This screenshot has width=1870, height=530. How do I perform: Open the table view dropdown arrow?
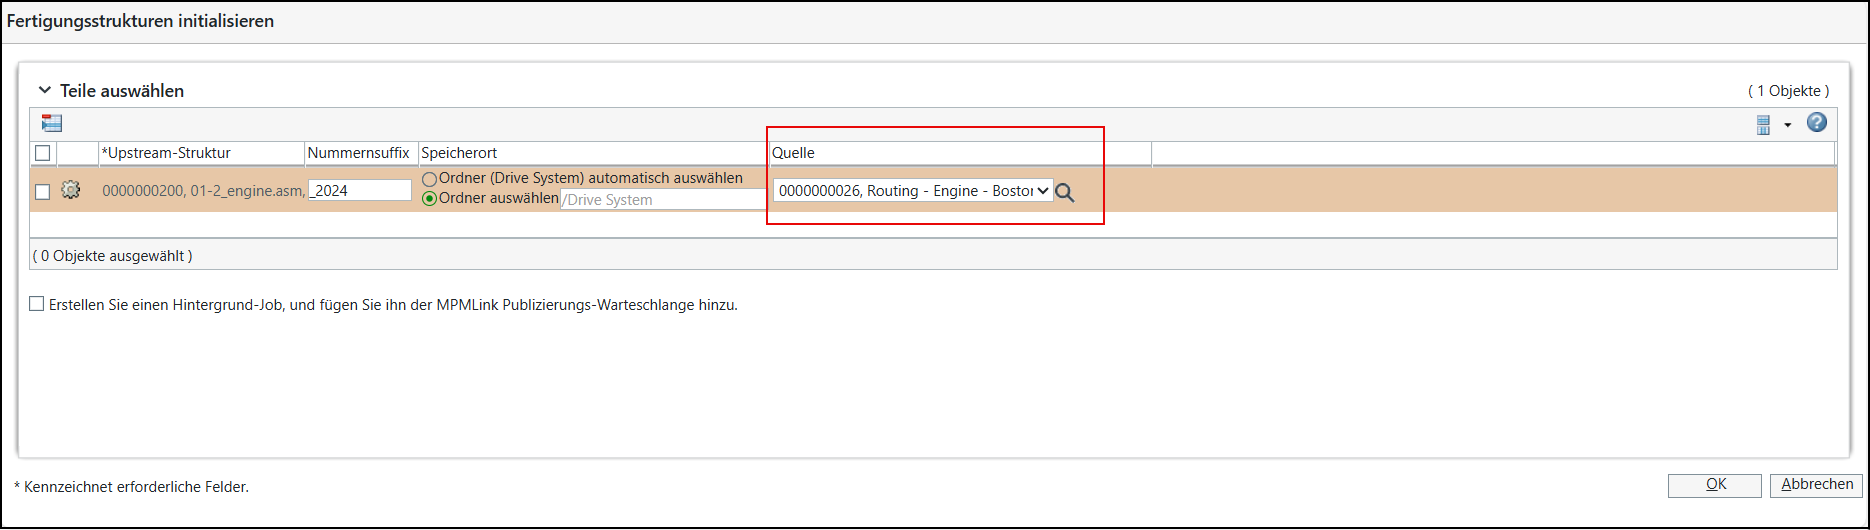coord(1788,125)
